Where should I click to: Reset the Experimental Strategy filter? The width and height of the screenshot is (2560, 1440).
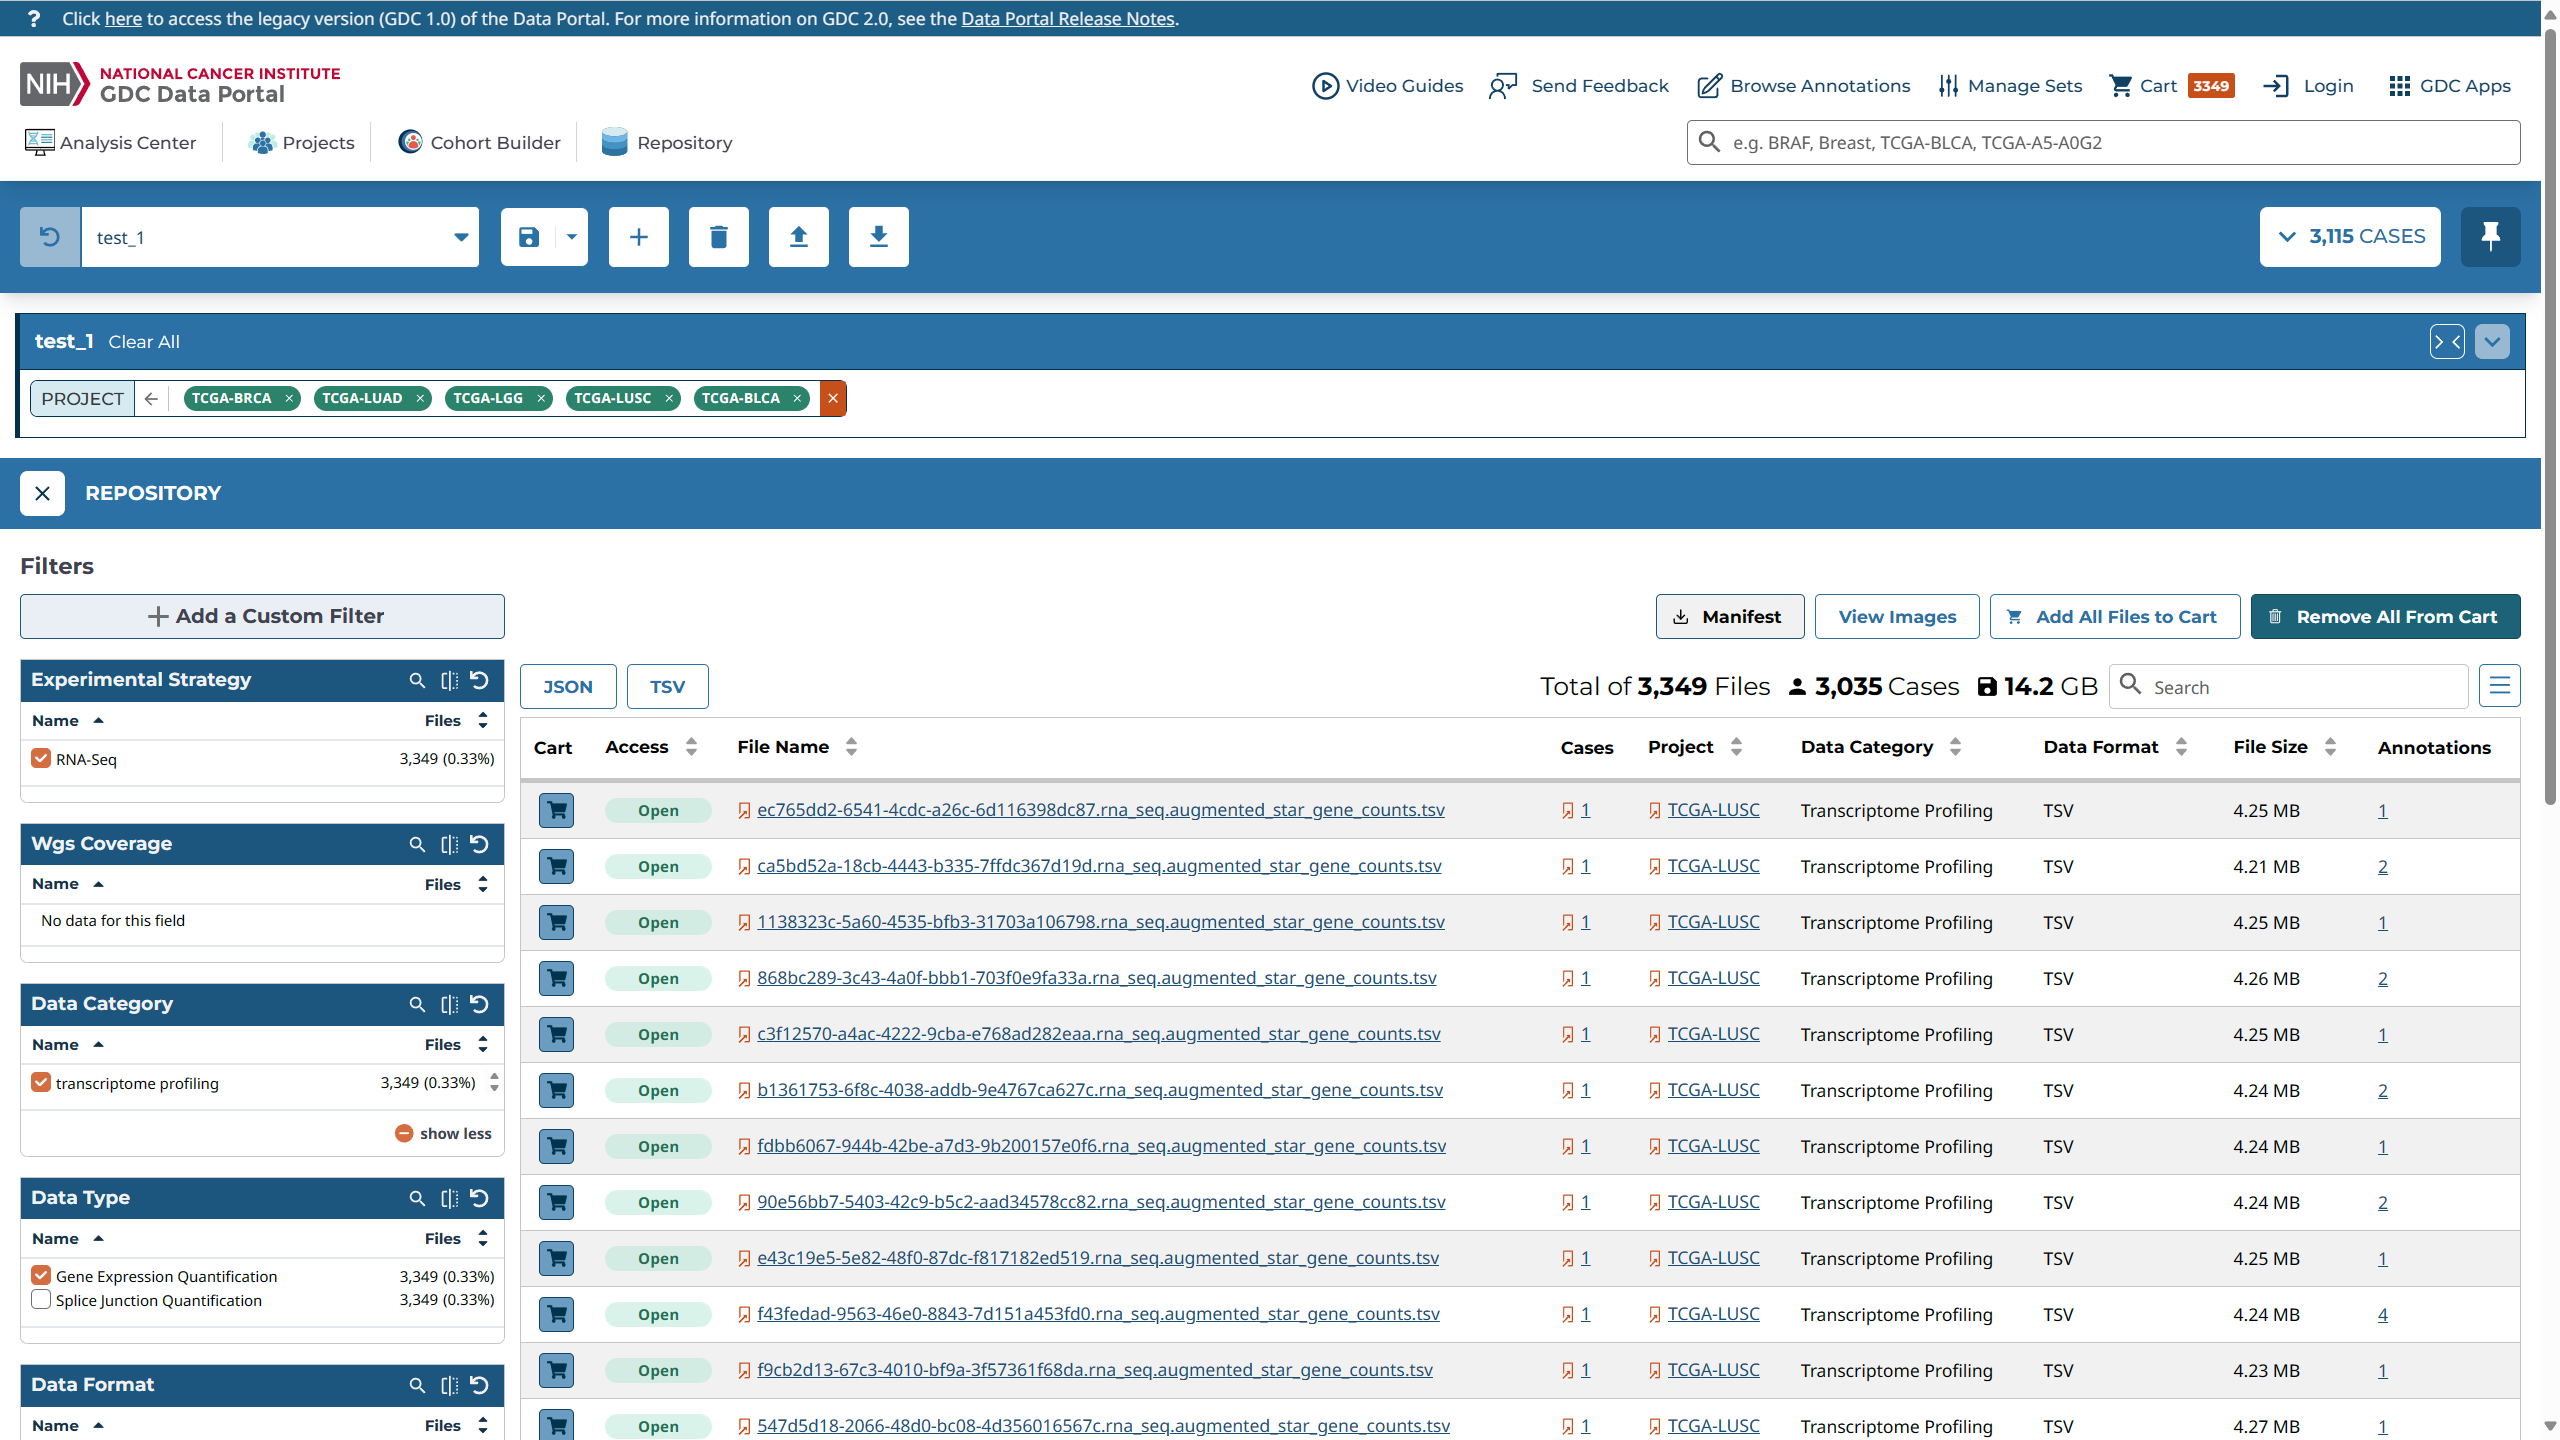coord(480,680)
